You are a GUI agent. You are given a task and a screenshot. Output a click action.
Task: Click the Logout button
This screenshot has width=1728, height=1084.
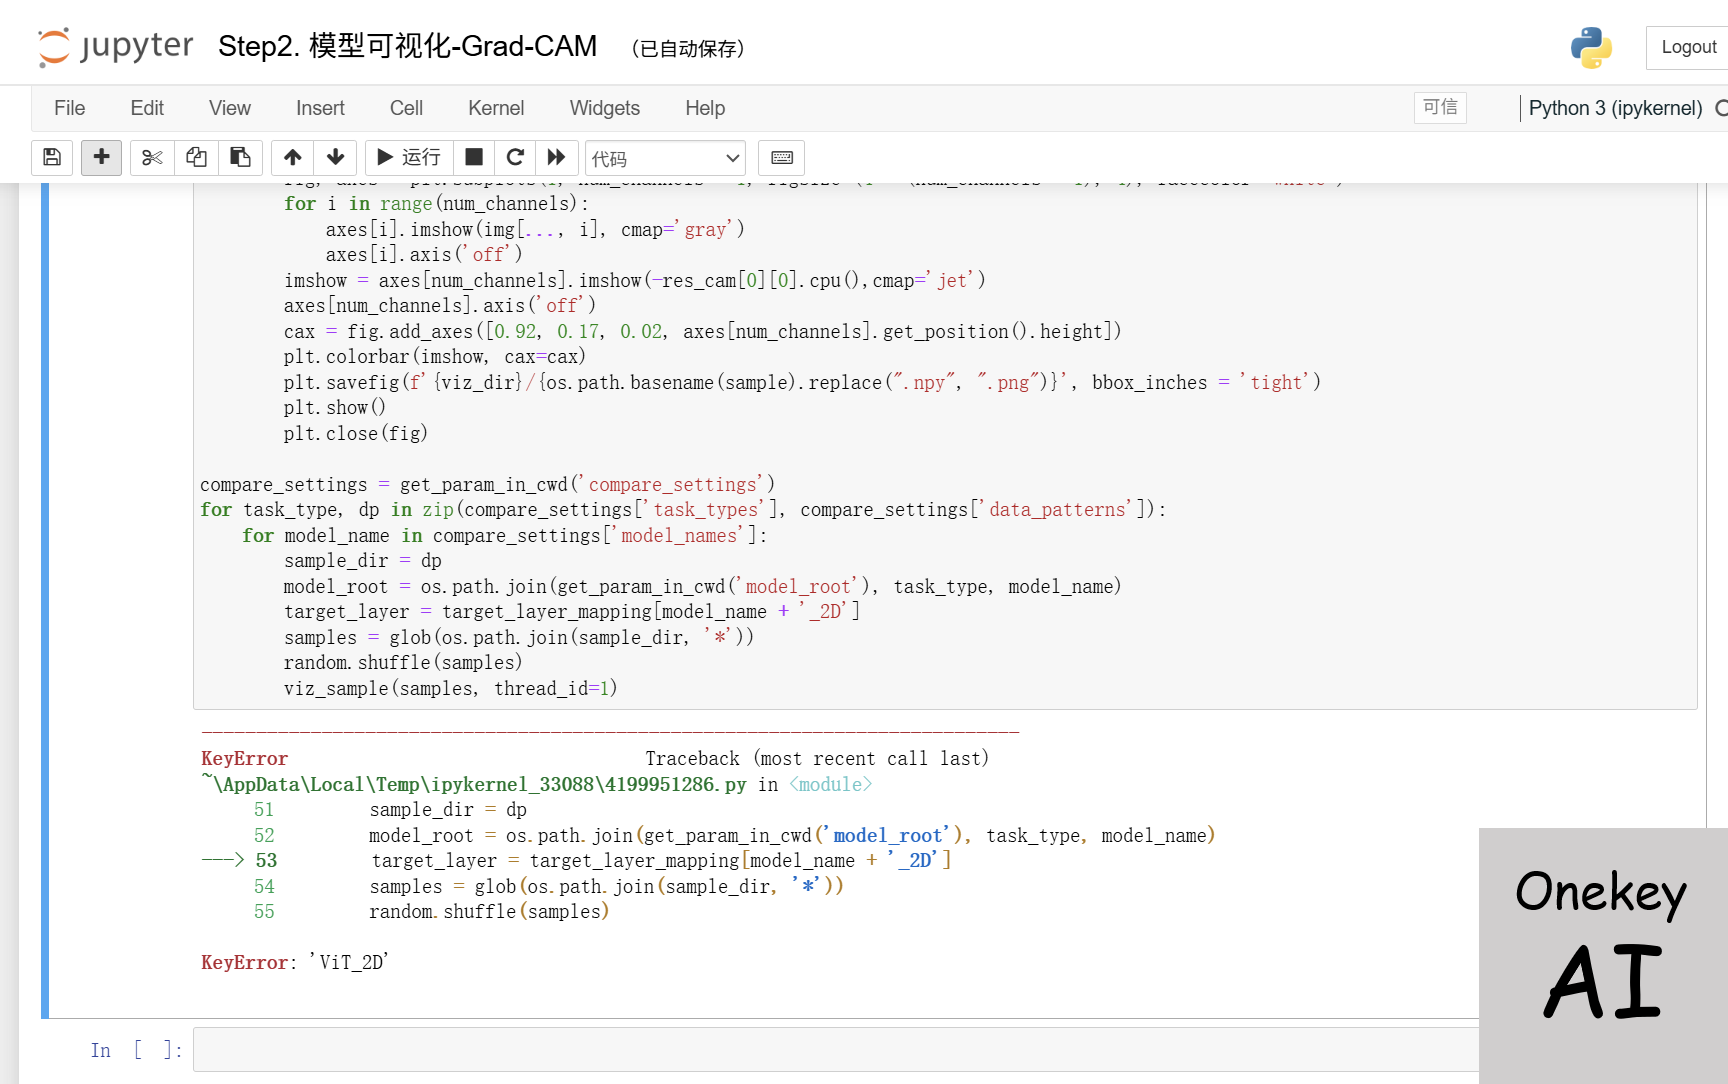(x=1688, y=47)
